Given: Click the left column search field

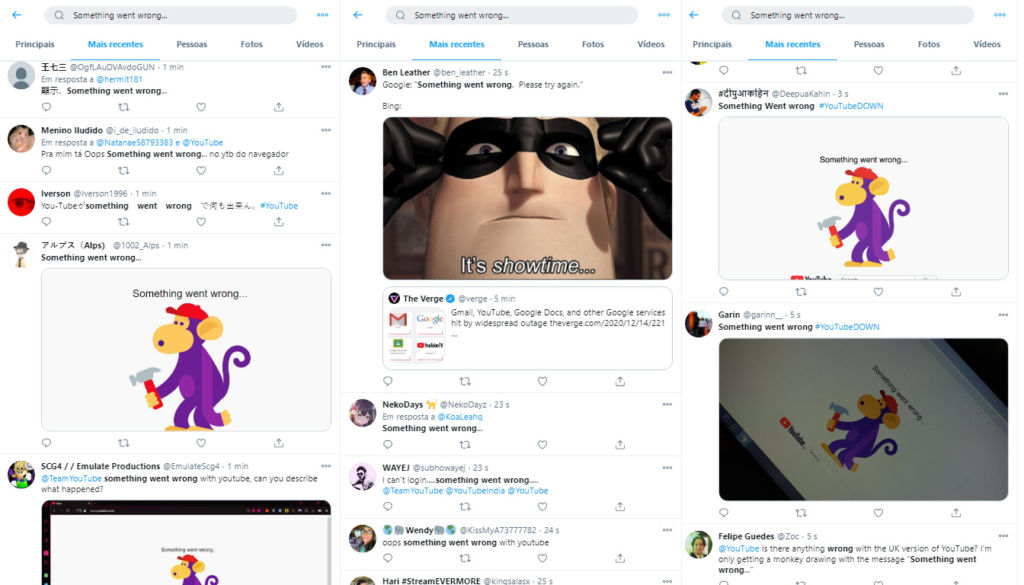Looking at the screenshot, I should [x=170, y=15].
